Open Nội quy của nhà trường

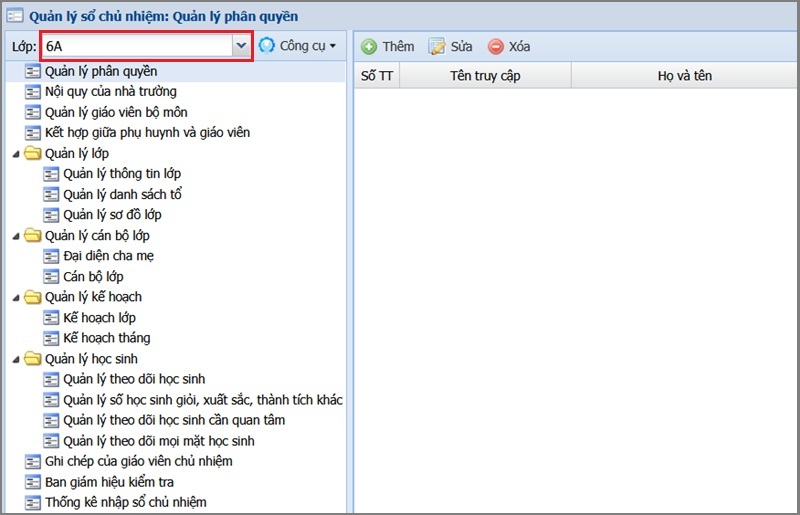[111, 92]
